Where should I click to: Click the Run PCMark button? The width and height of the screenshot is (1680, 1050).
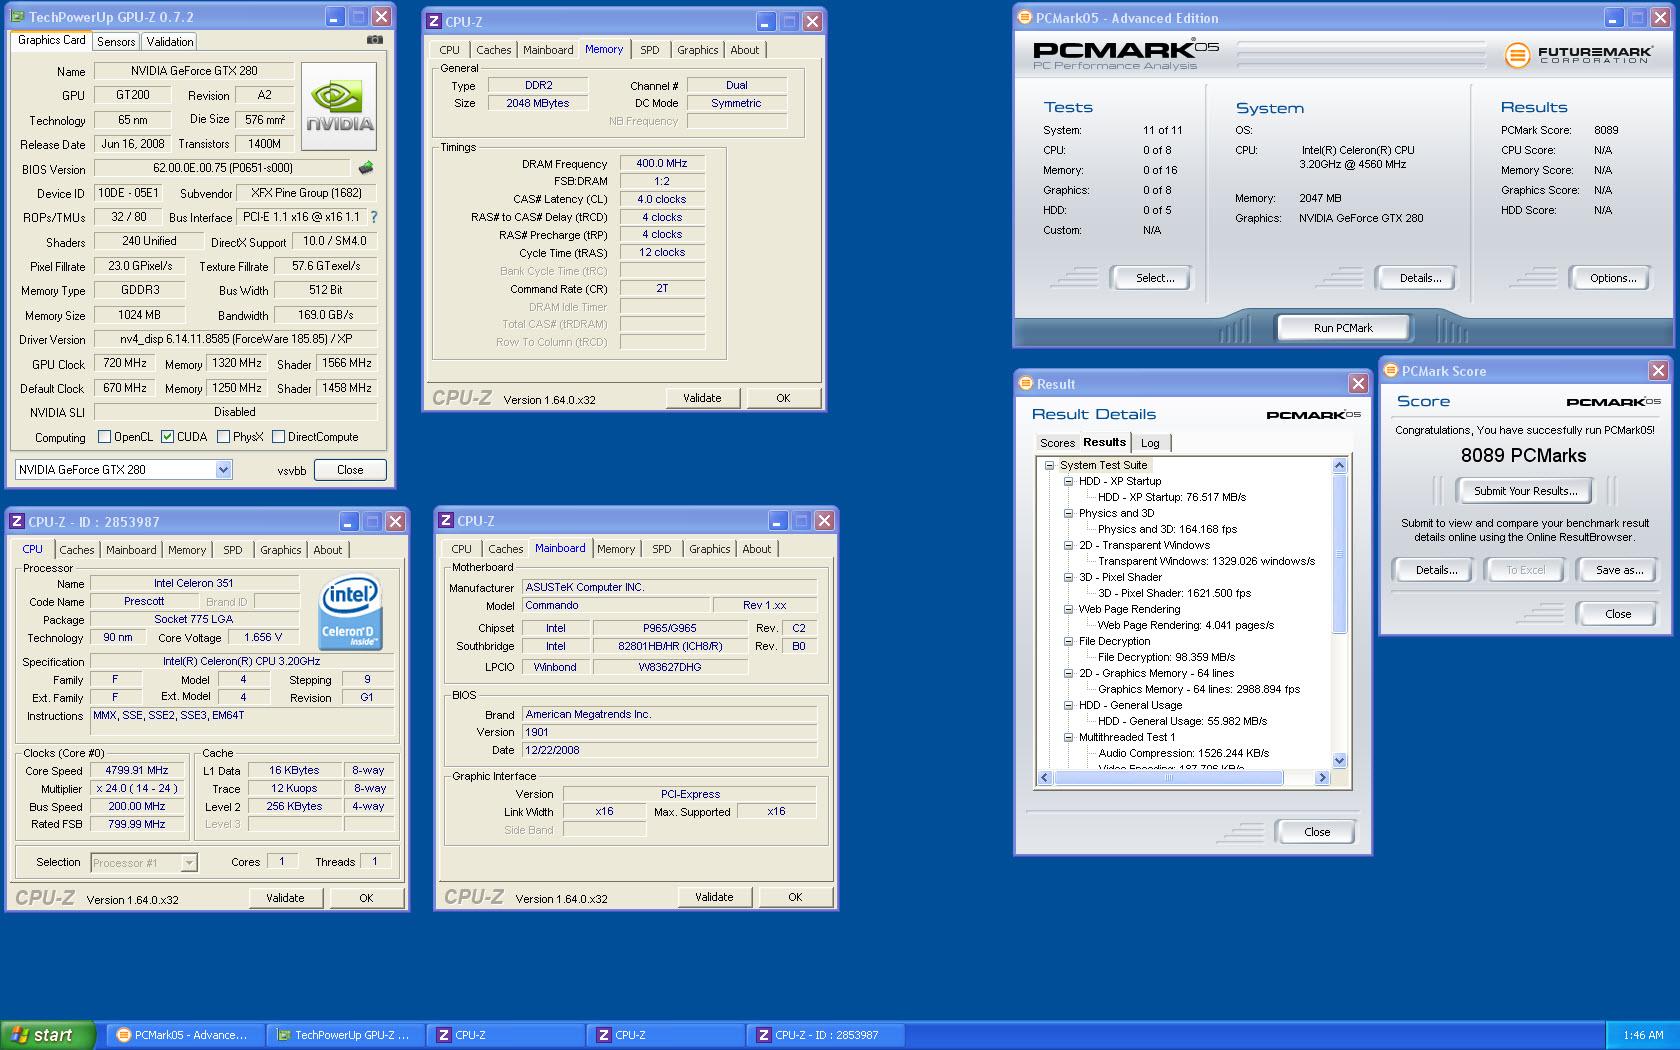pyautogui.click(x=1343, y=328)
